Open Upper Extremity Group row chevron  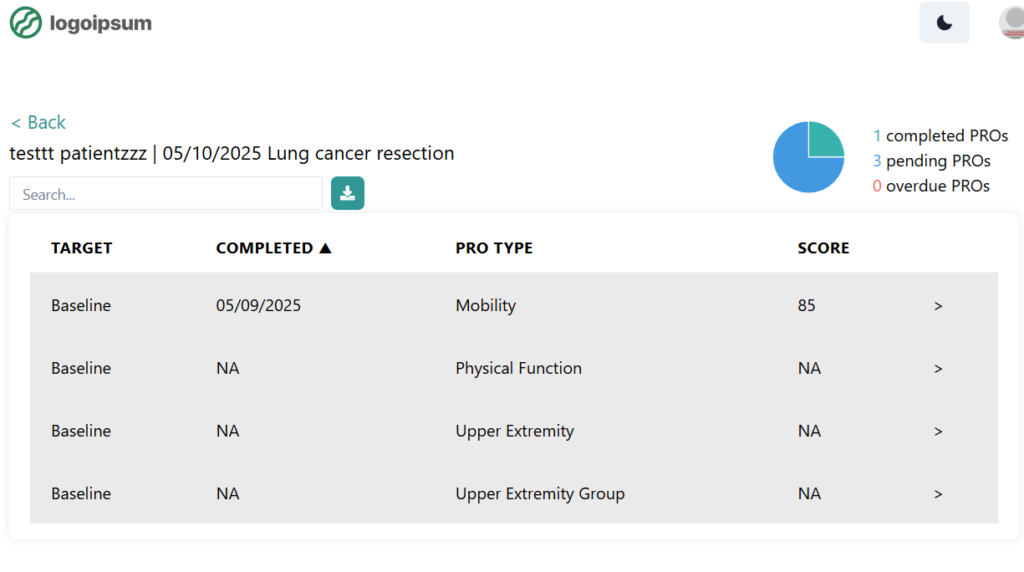coord(938,494)
